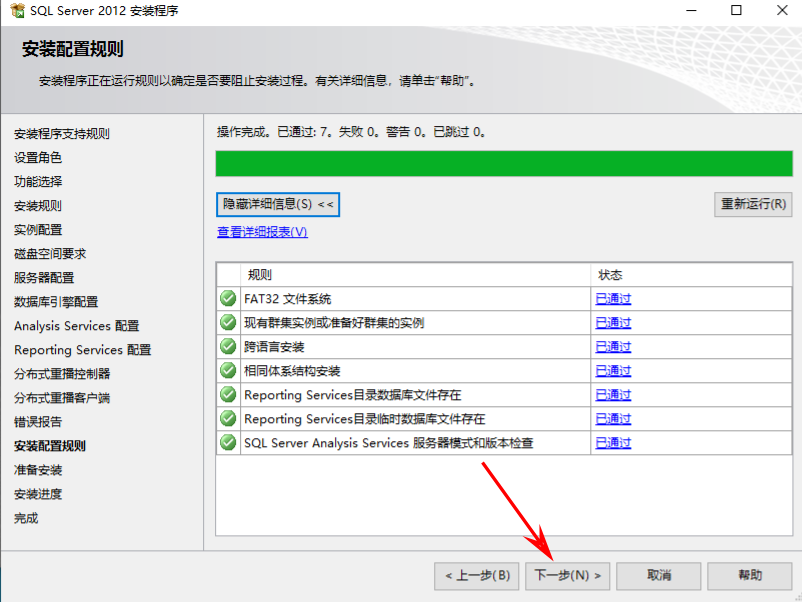Click rule text Reporting Services目录数据库文件存在
Screen dimensions: 802x602
point(352,395)
